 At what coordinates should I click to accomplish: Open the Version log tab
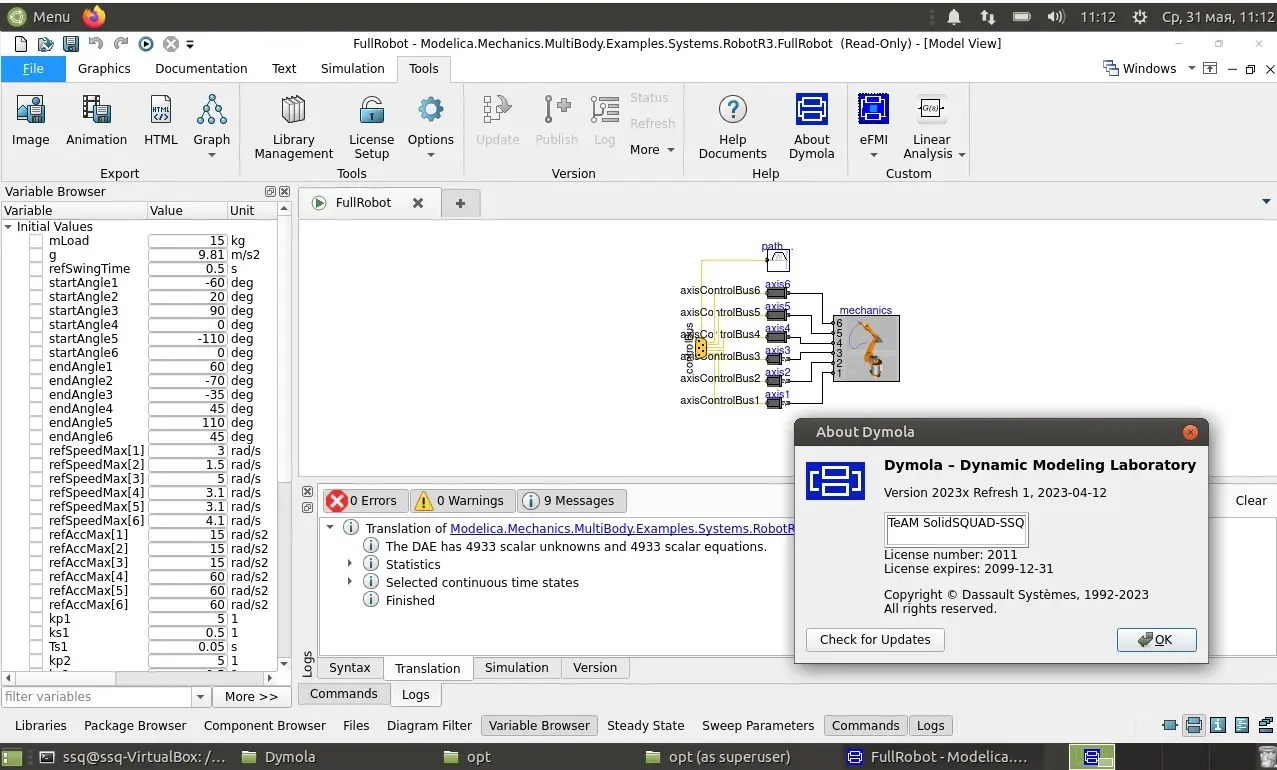click(595, 668)
